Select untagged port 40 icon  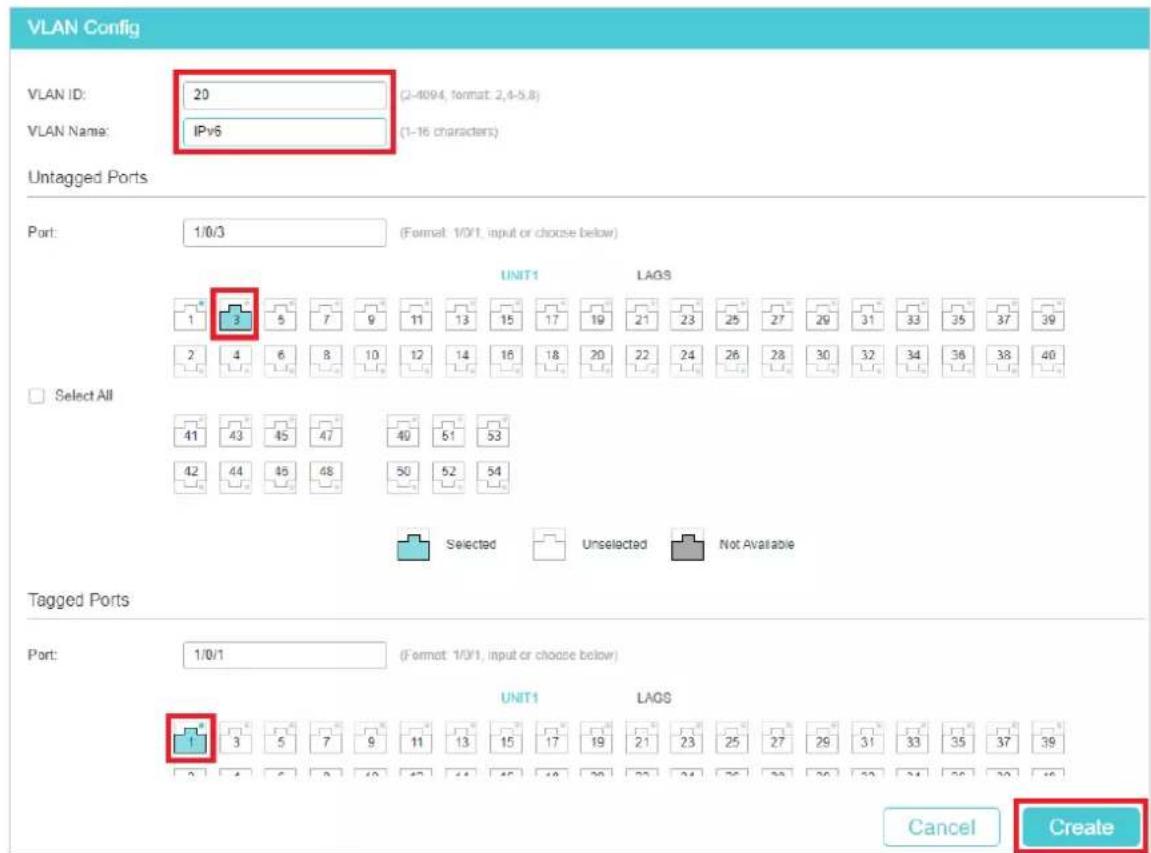1048,360
